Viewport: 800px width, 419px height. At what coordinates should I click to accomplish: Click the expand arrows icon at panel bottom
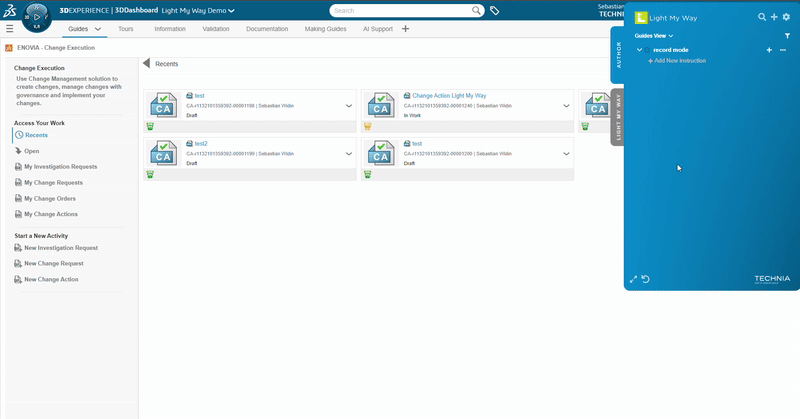633,279
